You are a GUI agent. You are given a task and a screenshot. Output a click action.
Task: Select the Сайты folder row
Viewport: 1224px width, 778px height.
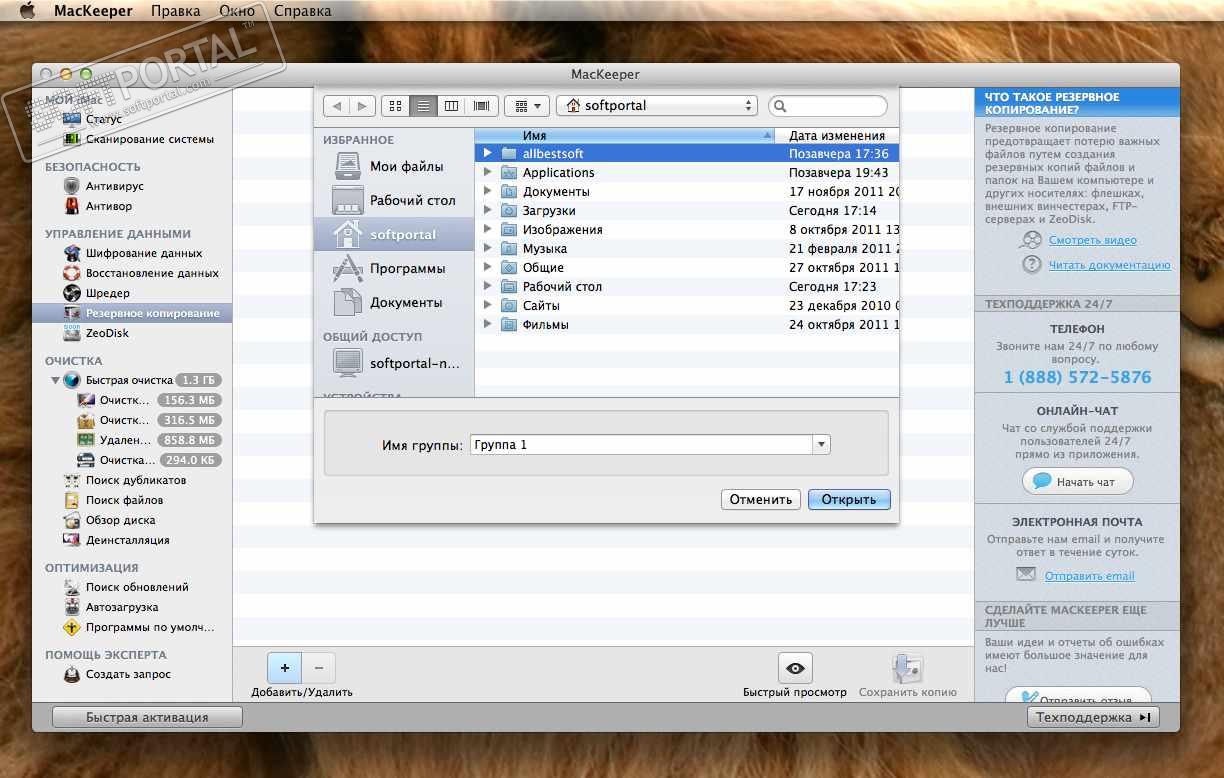tap(687, 305)
